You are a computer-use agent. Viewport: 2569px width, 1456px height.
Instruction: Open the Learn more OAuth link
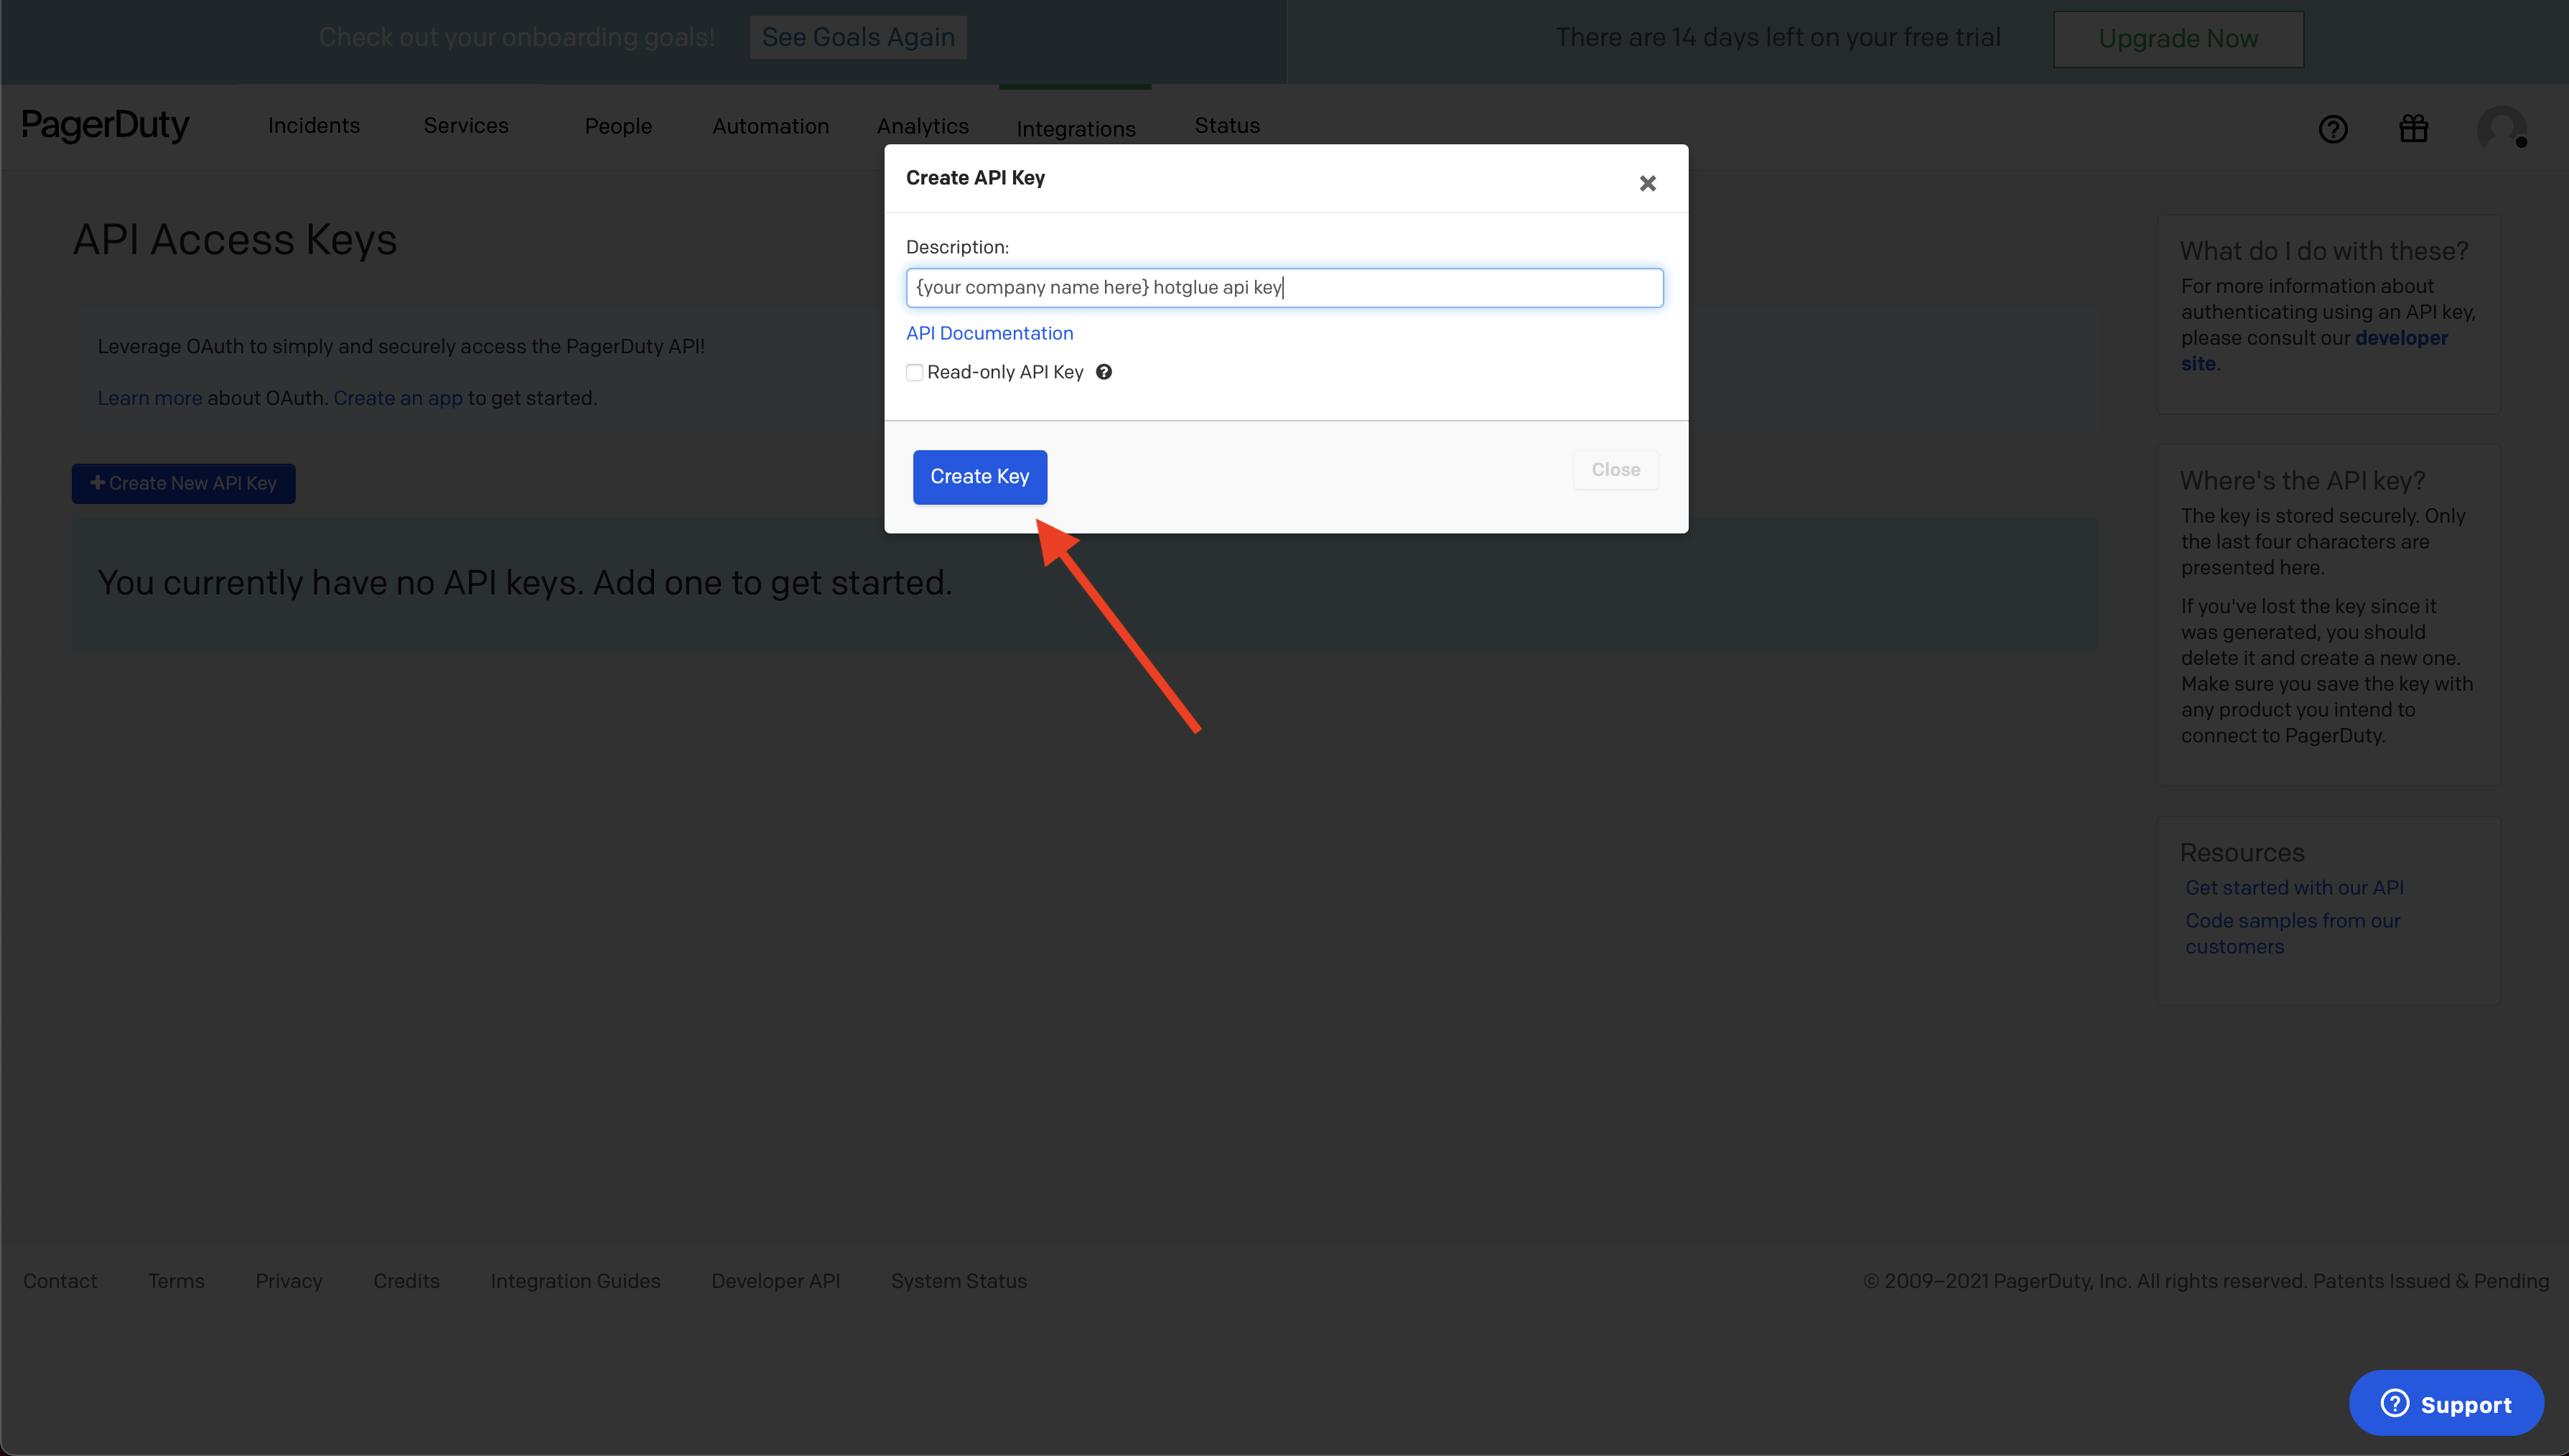(149, 398)
